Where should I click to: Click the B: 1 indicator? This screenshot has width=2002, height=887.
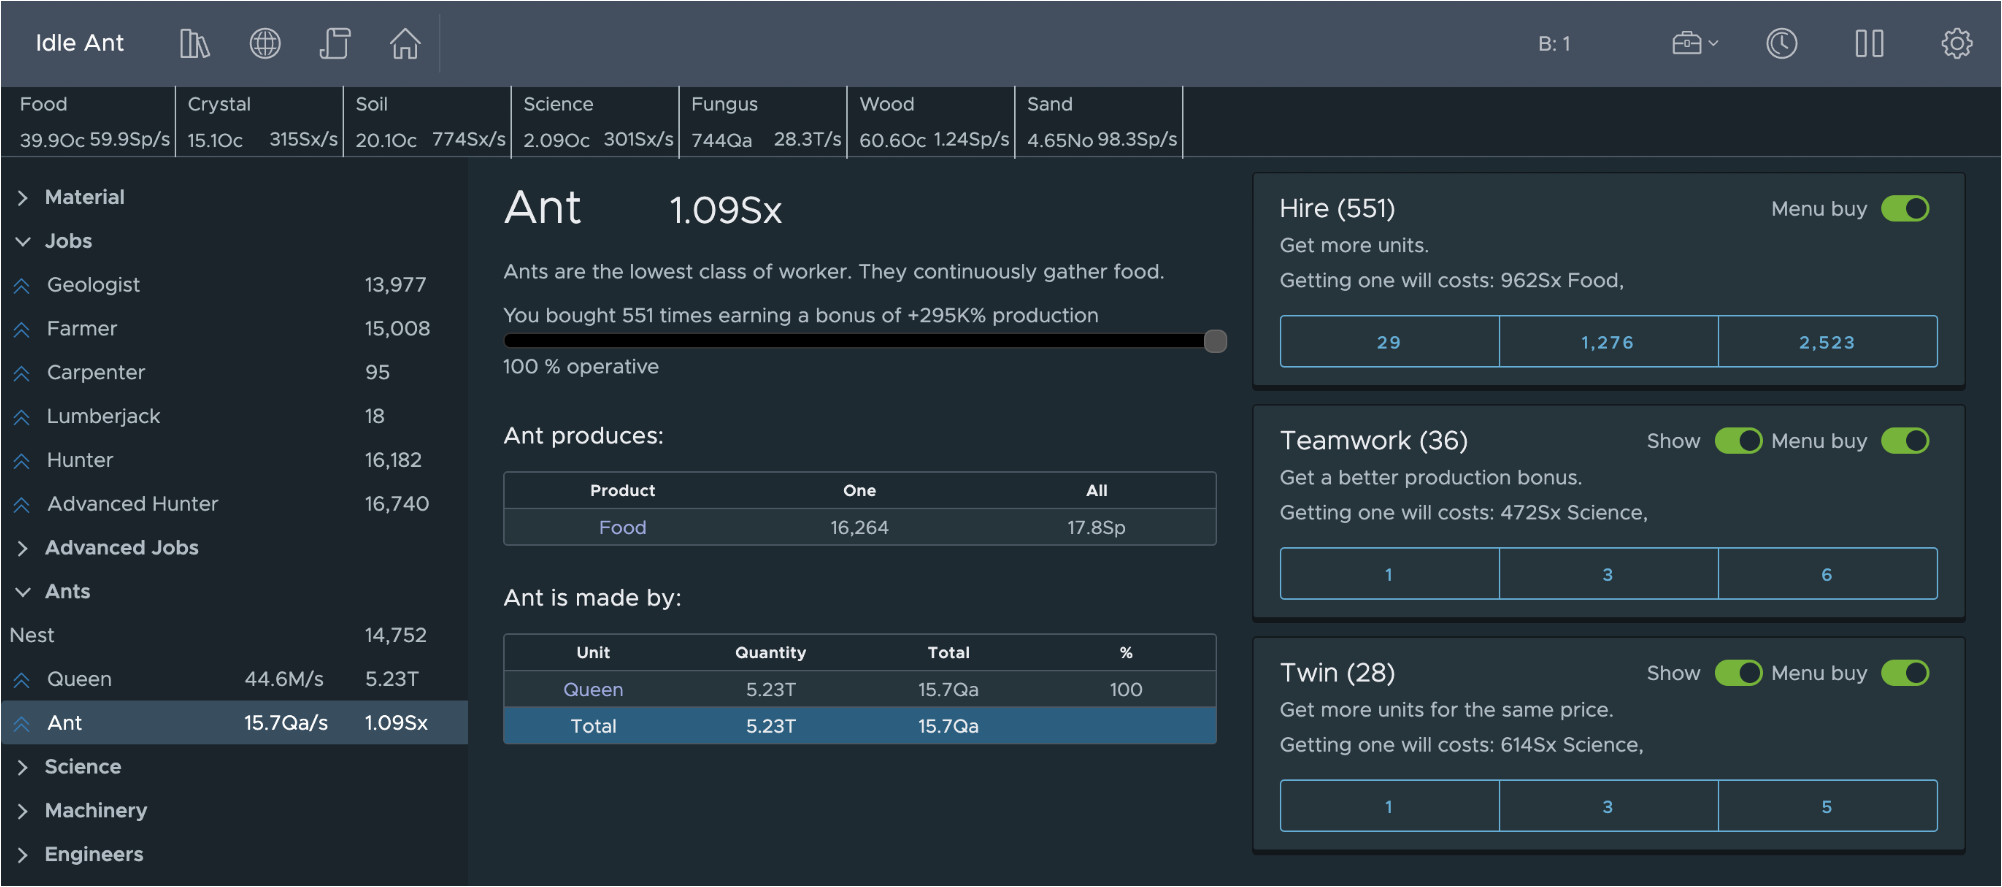[1554, 44]
